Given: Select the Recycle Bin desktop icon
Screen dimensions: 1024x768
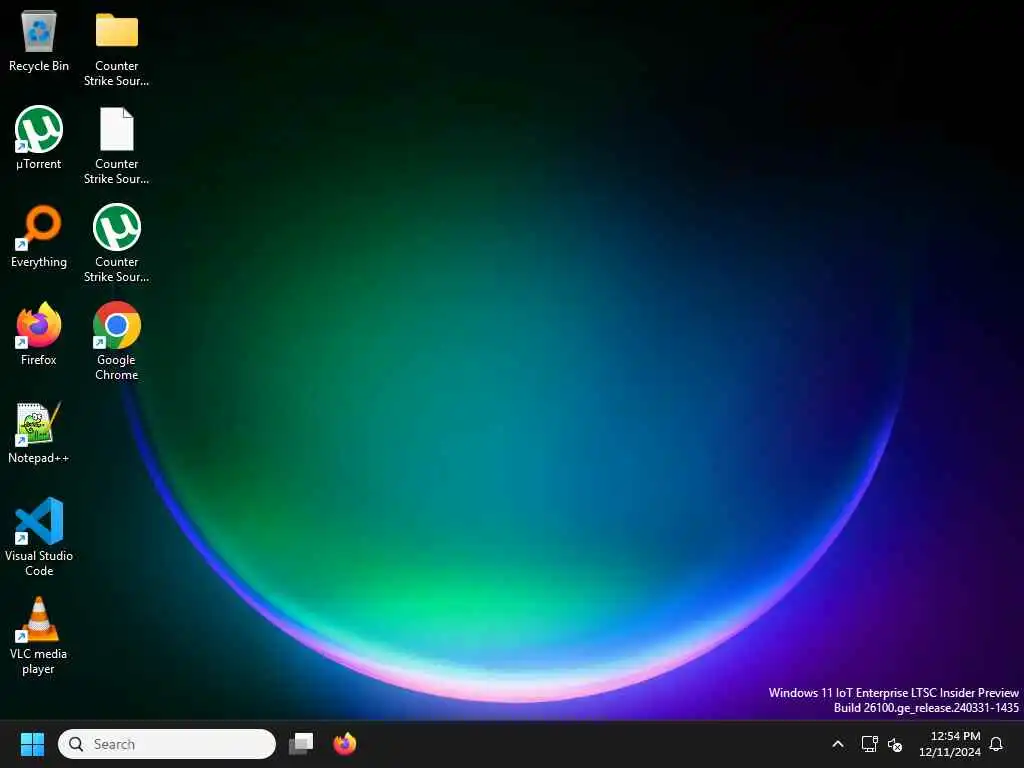Looking at the screenshot, I should coord(39,40).
